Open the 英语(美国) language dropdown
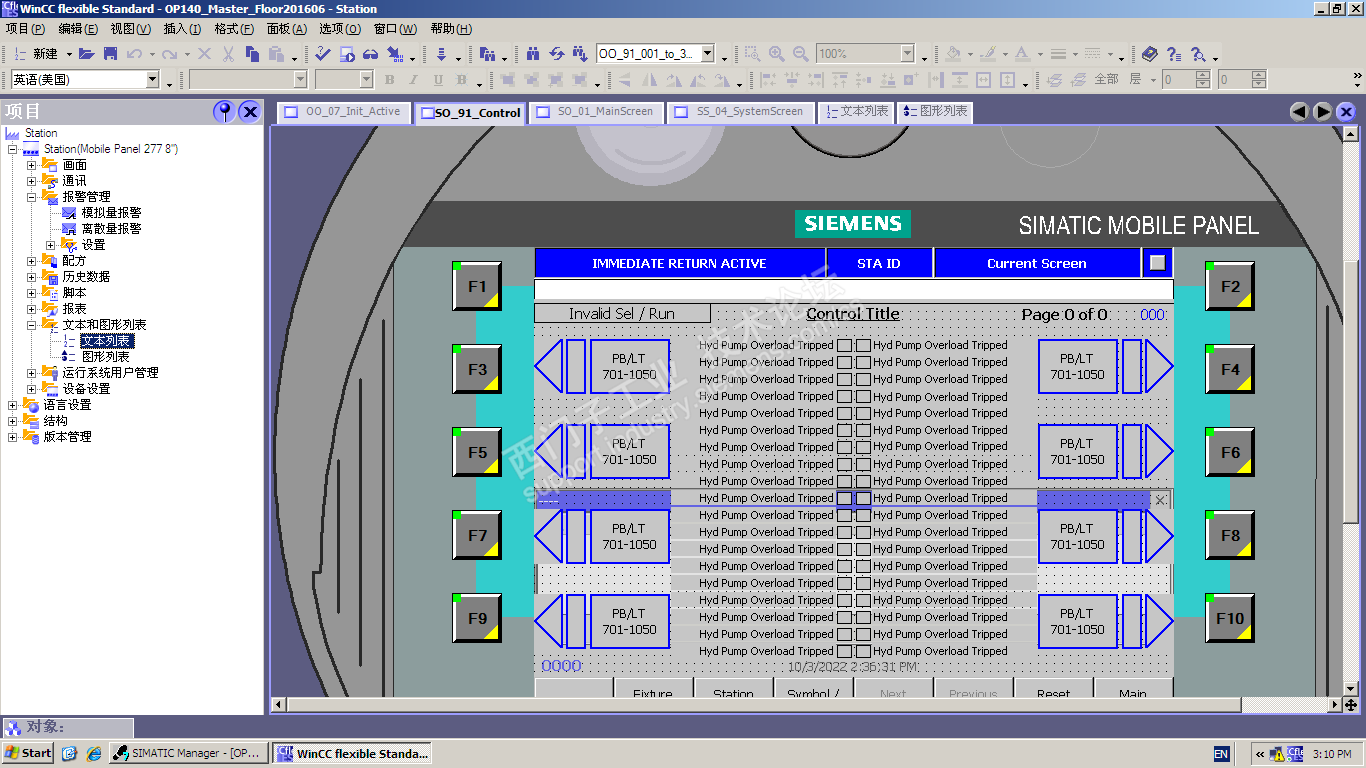The height and width of the screenshot is (768, 1366). pyautogui.click(x=153, y=80)
